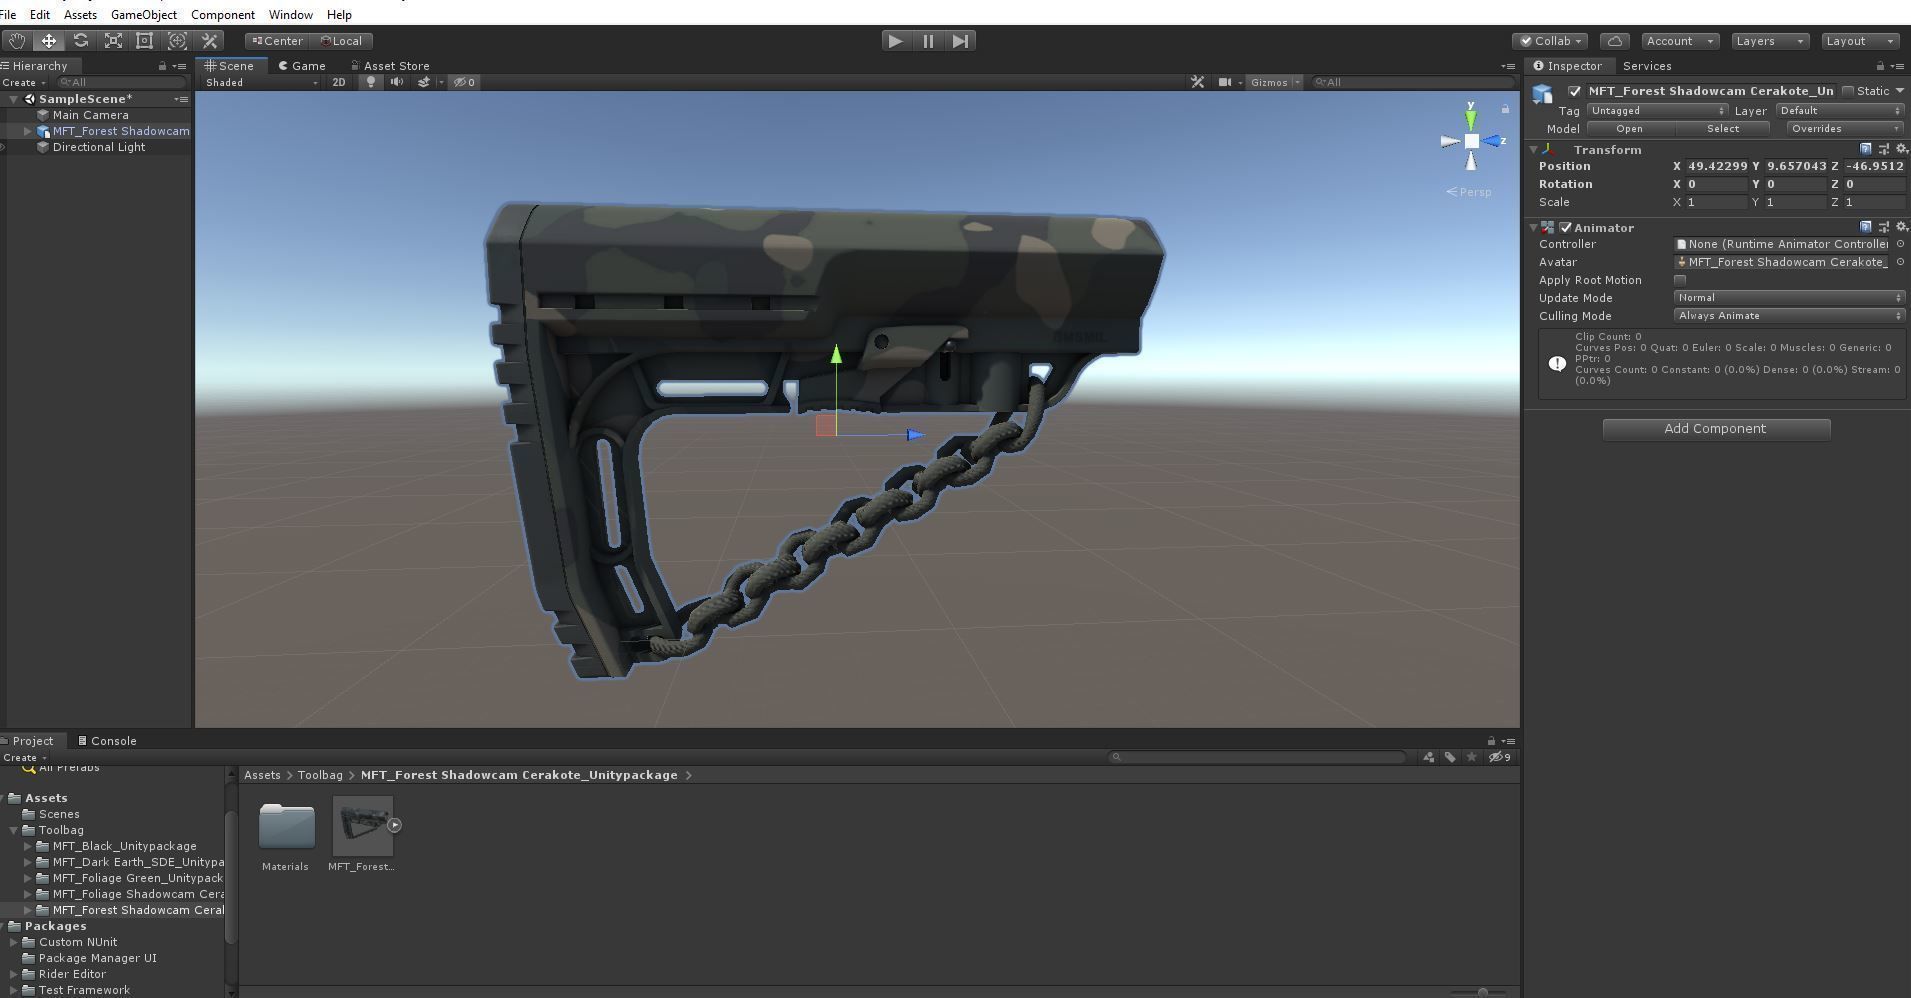Select the Scale tool

pos(113,41)
